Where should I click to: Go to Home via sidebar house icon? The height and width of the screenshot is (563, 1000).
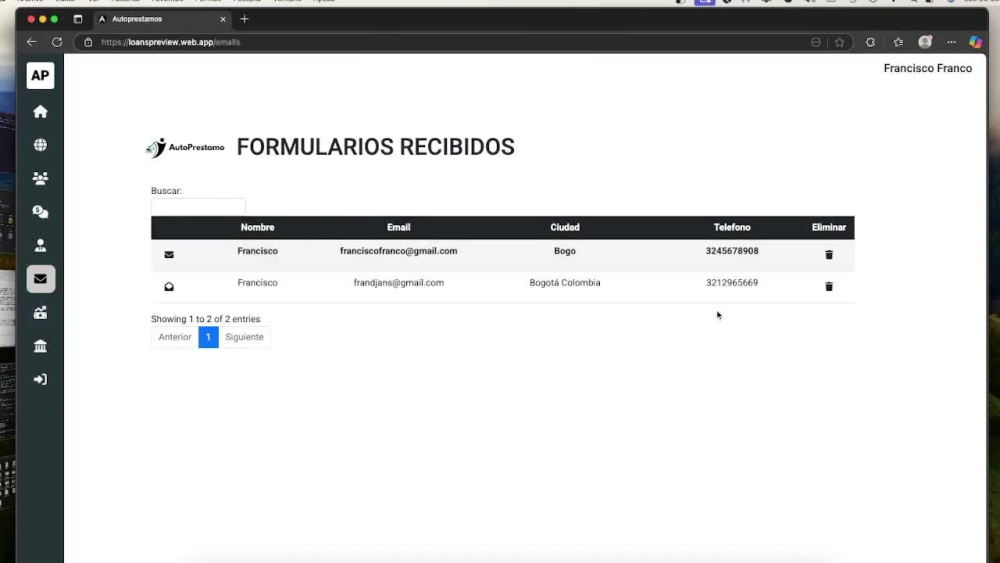(x=40, y=112)
